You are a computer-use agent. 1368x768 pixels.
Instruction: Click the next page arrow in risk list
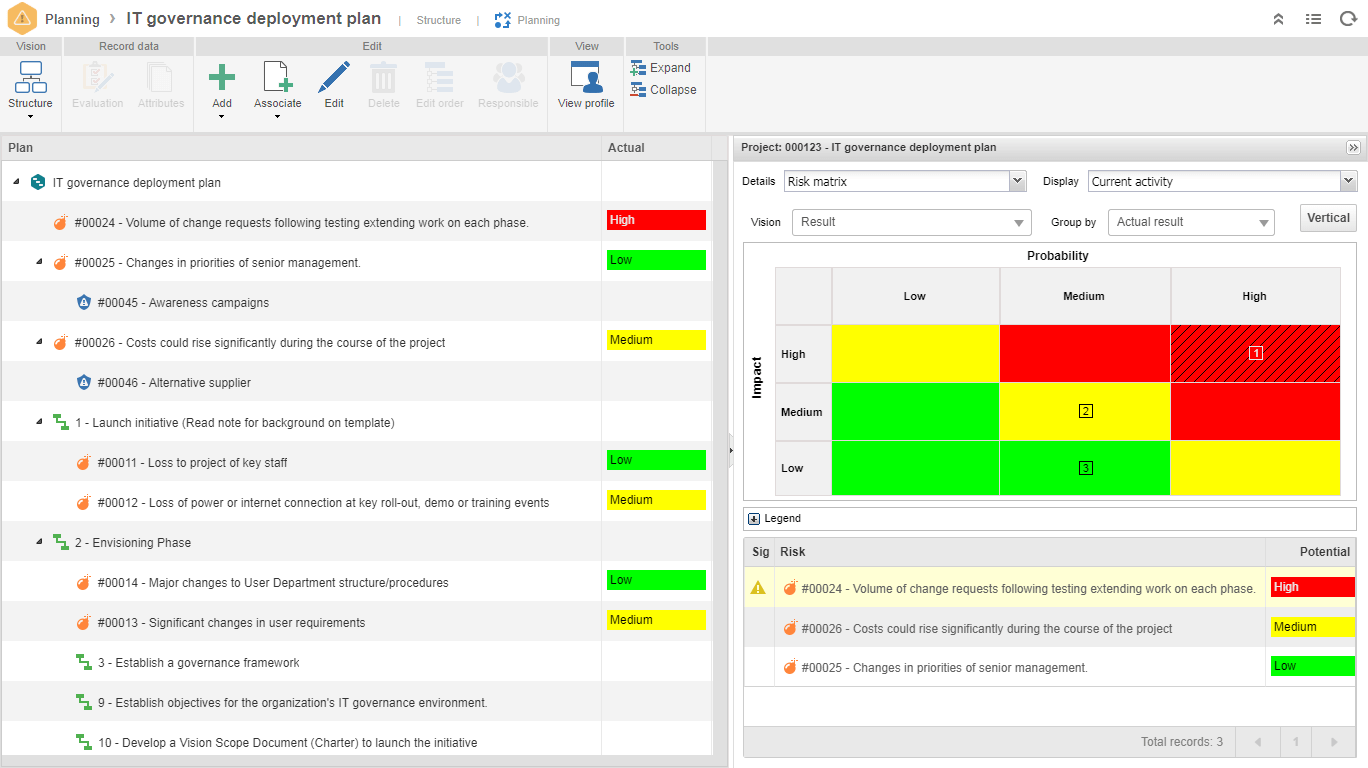pyautogui.click(x=1333, y=742)
